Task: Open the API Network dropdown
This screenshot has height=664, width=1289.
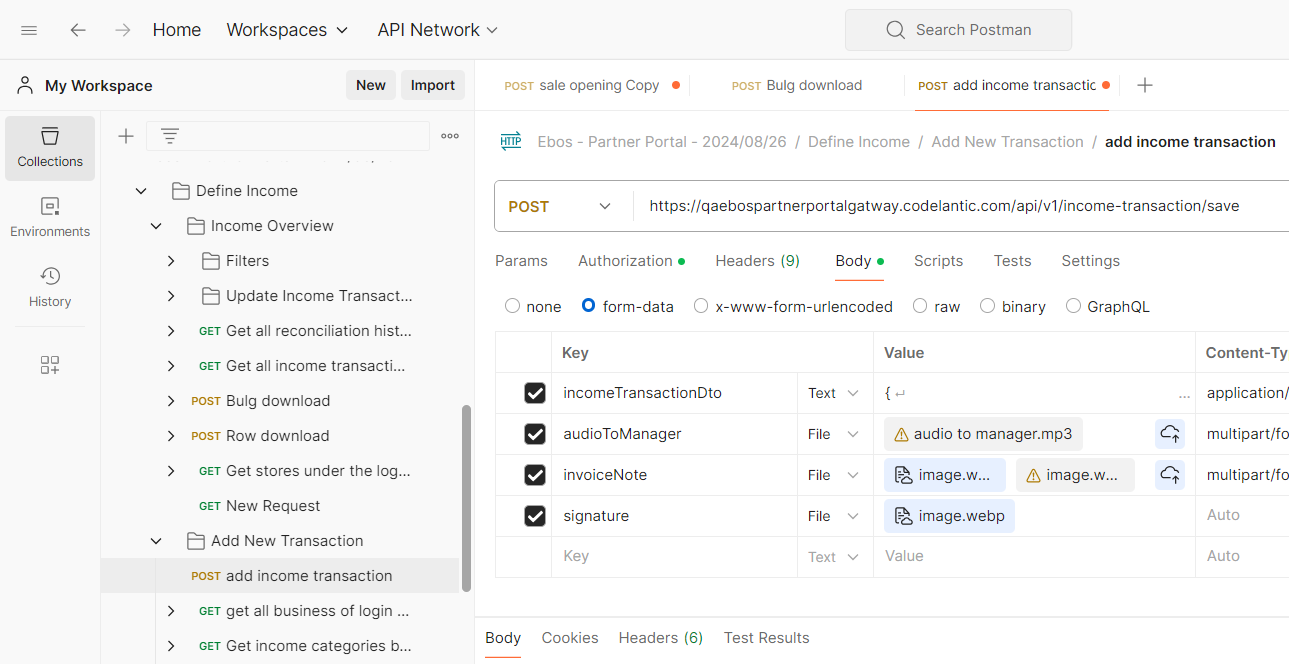Action: (438, 30)
